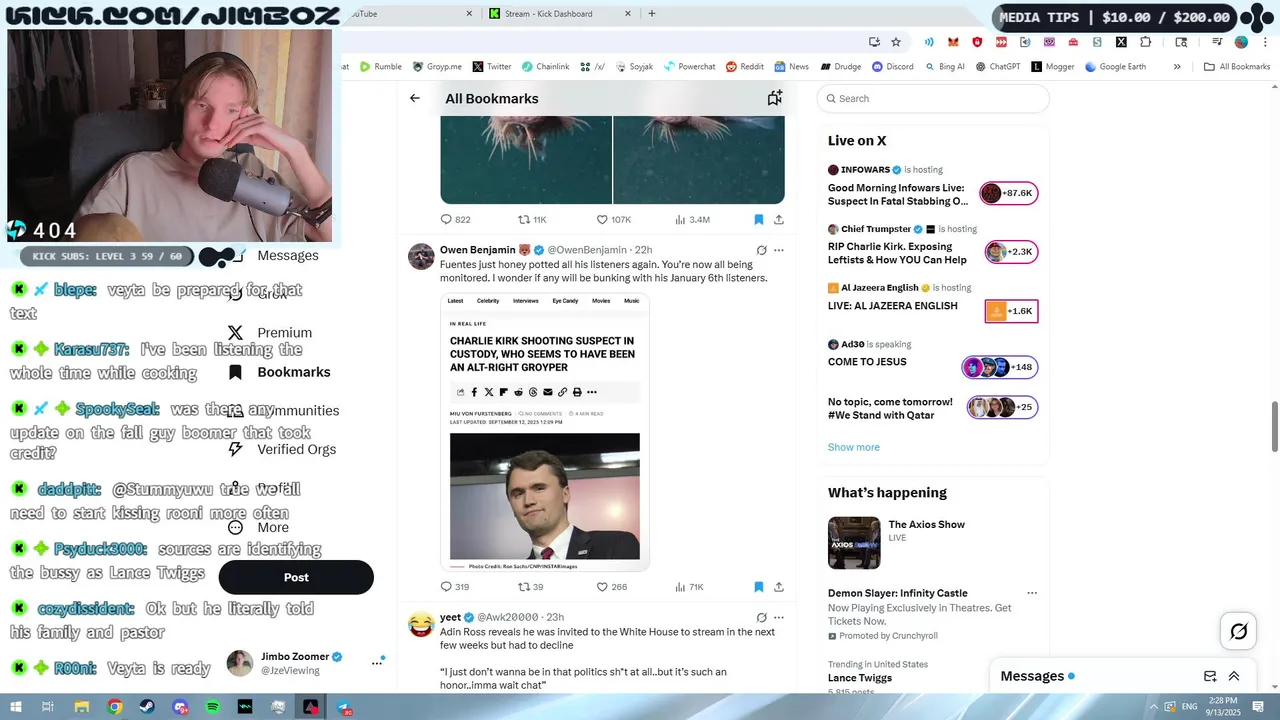This screenshot has width=1280, height=720.
Task: Open more options on Owen Benjamin's post
Action: point(779,250)
